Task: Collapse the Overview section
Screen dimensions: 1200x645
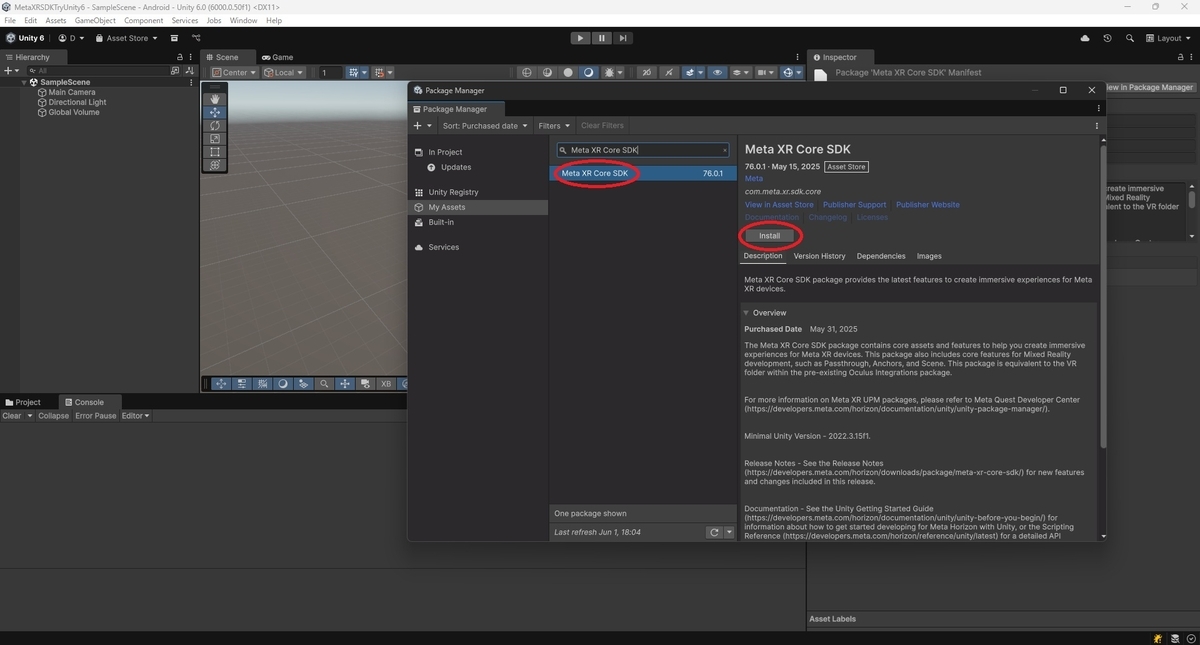Action: [x=747, y=313]
